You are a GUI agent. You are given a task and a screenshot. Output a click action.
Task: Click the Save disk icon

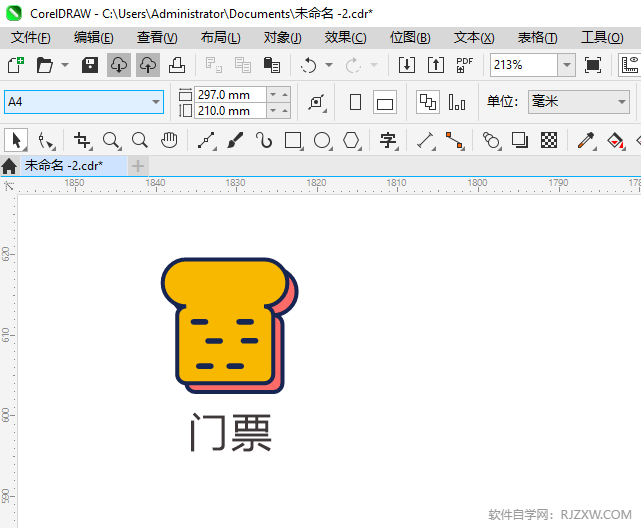click(x=90, y=65)
